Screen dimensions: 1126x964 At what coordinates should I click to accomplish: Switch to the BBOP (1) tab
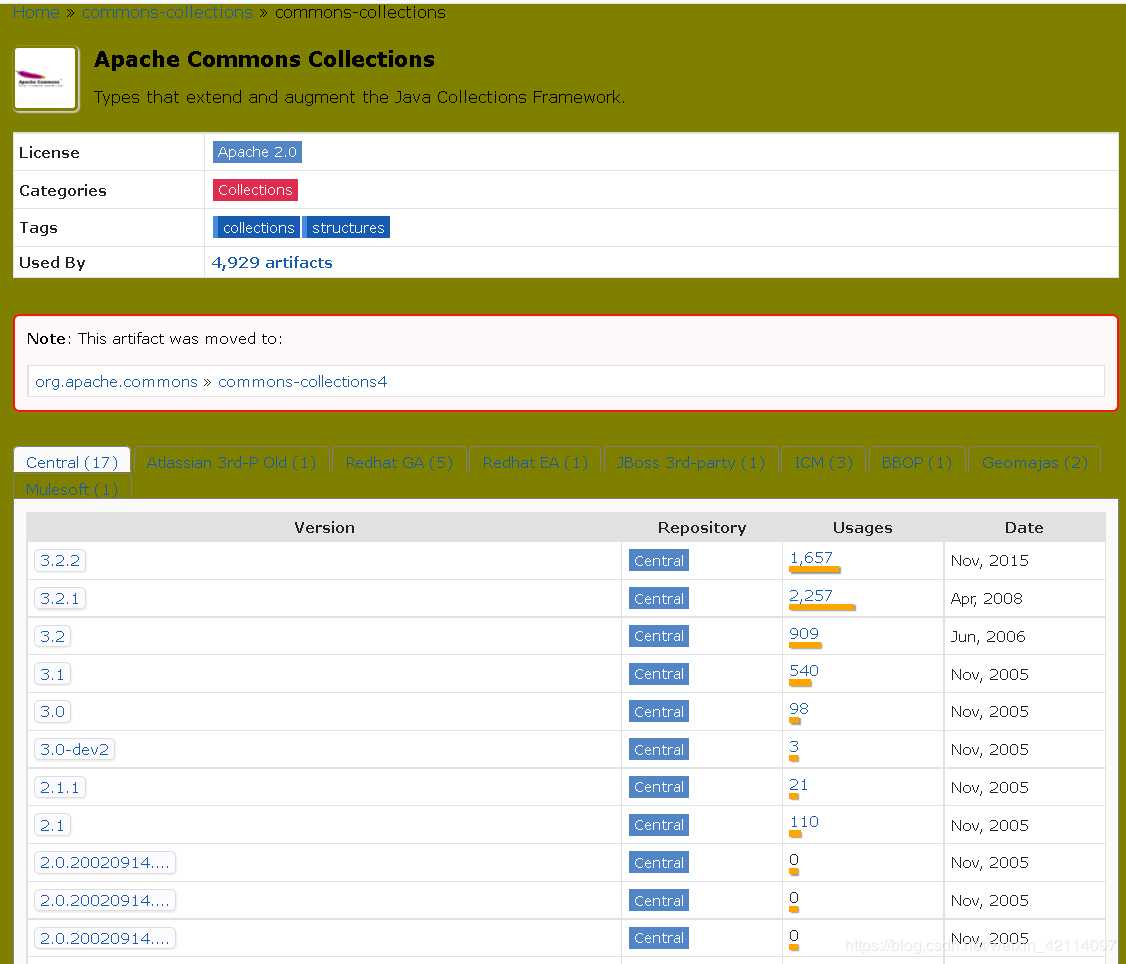(x=916, y=462)
